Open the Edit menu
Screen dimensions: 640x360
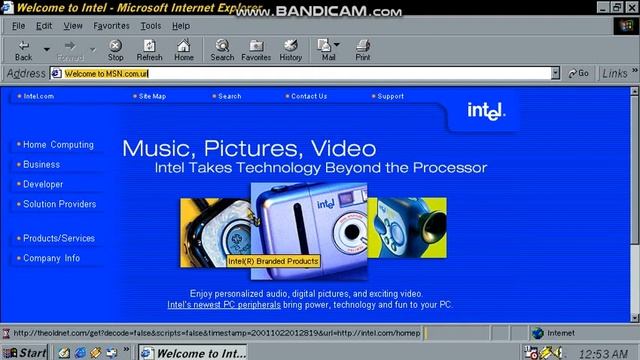[44, 26]
